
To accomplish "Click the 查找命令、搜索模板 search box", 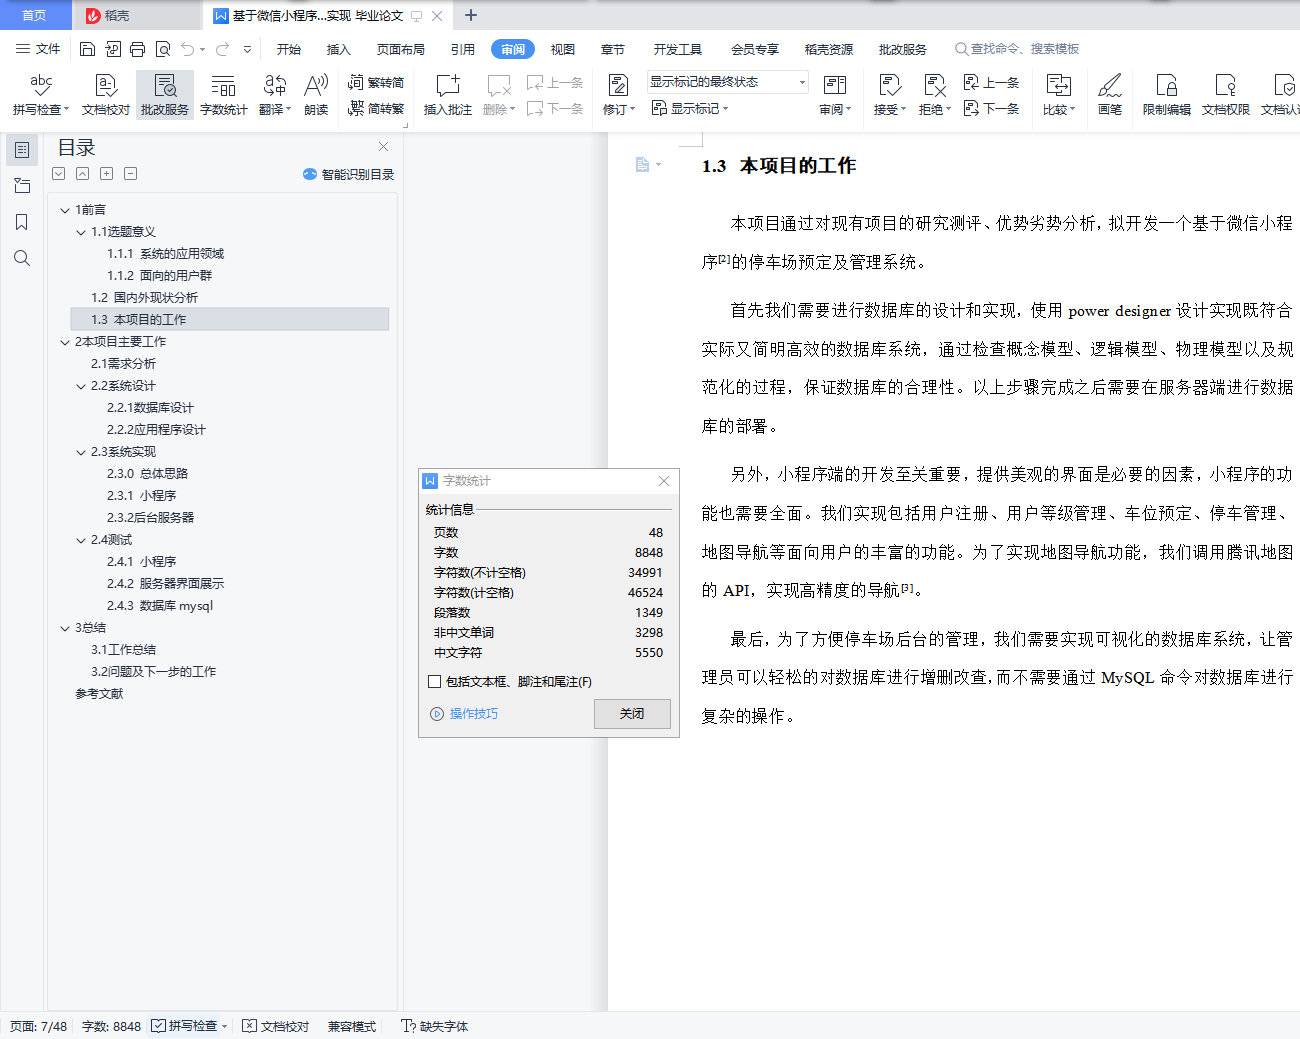I will pos(1017,49).
